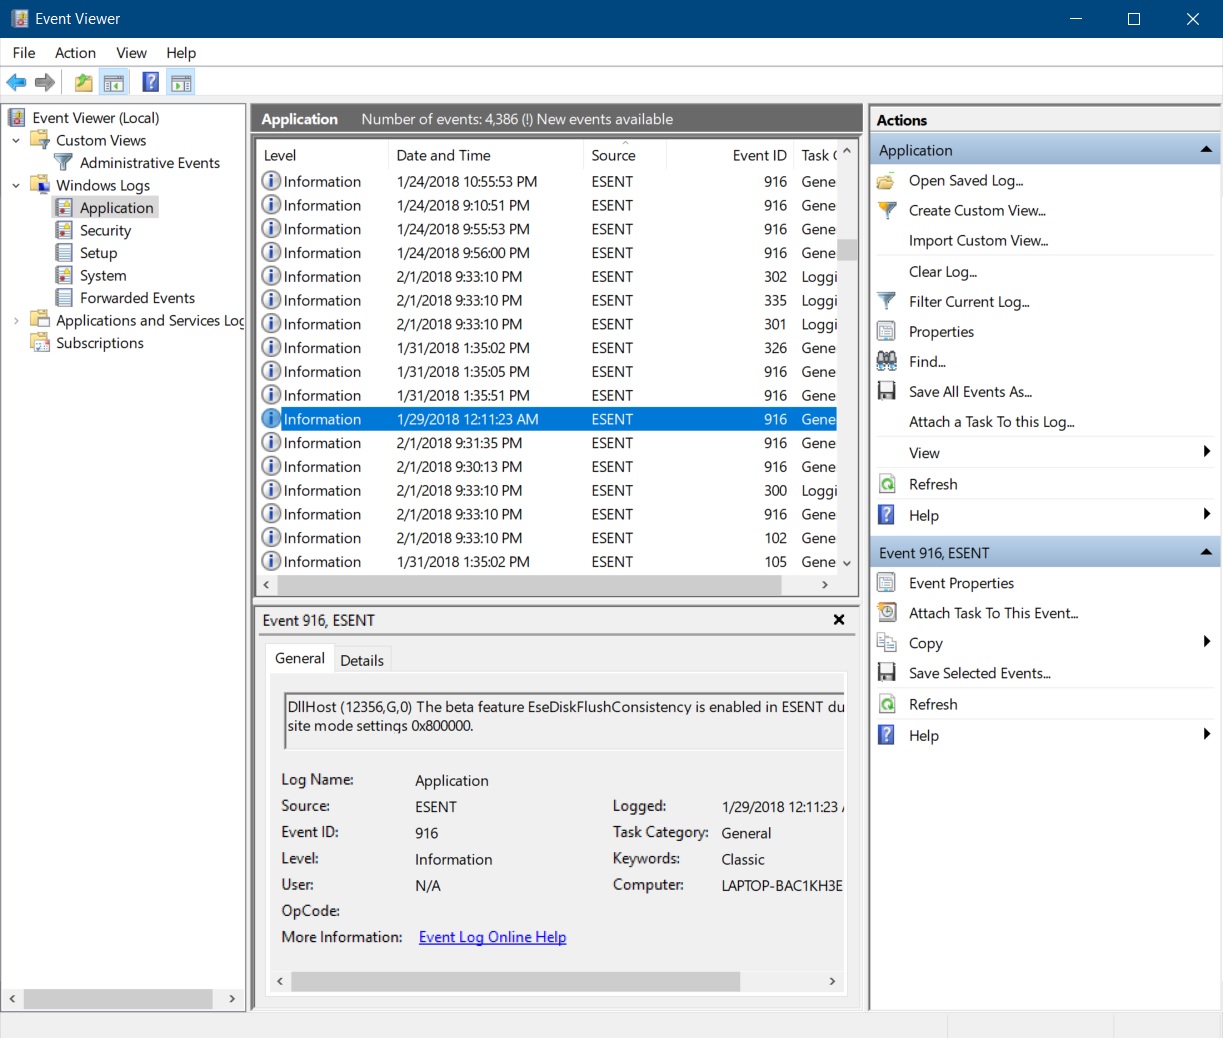Viewport: 1223px width, 1038px height.
Task: Click the Help question mark toolbar icon
Action: point(150,83)
